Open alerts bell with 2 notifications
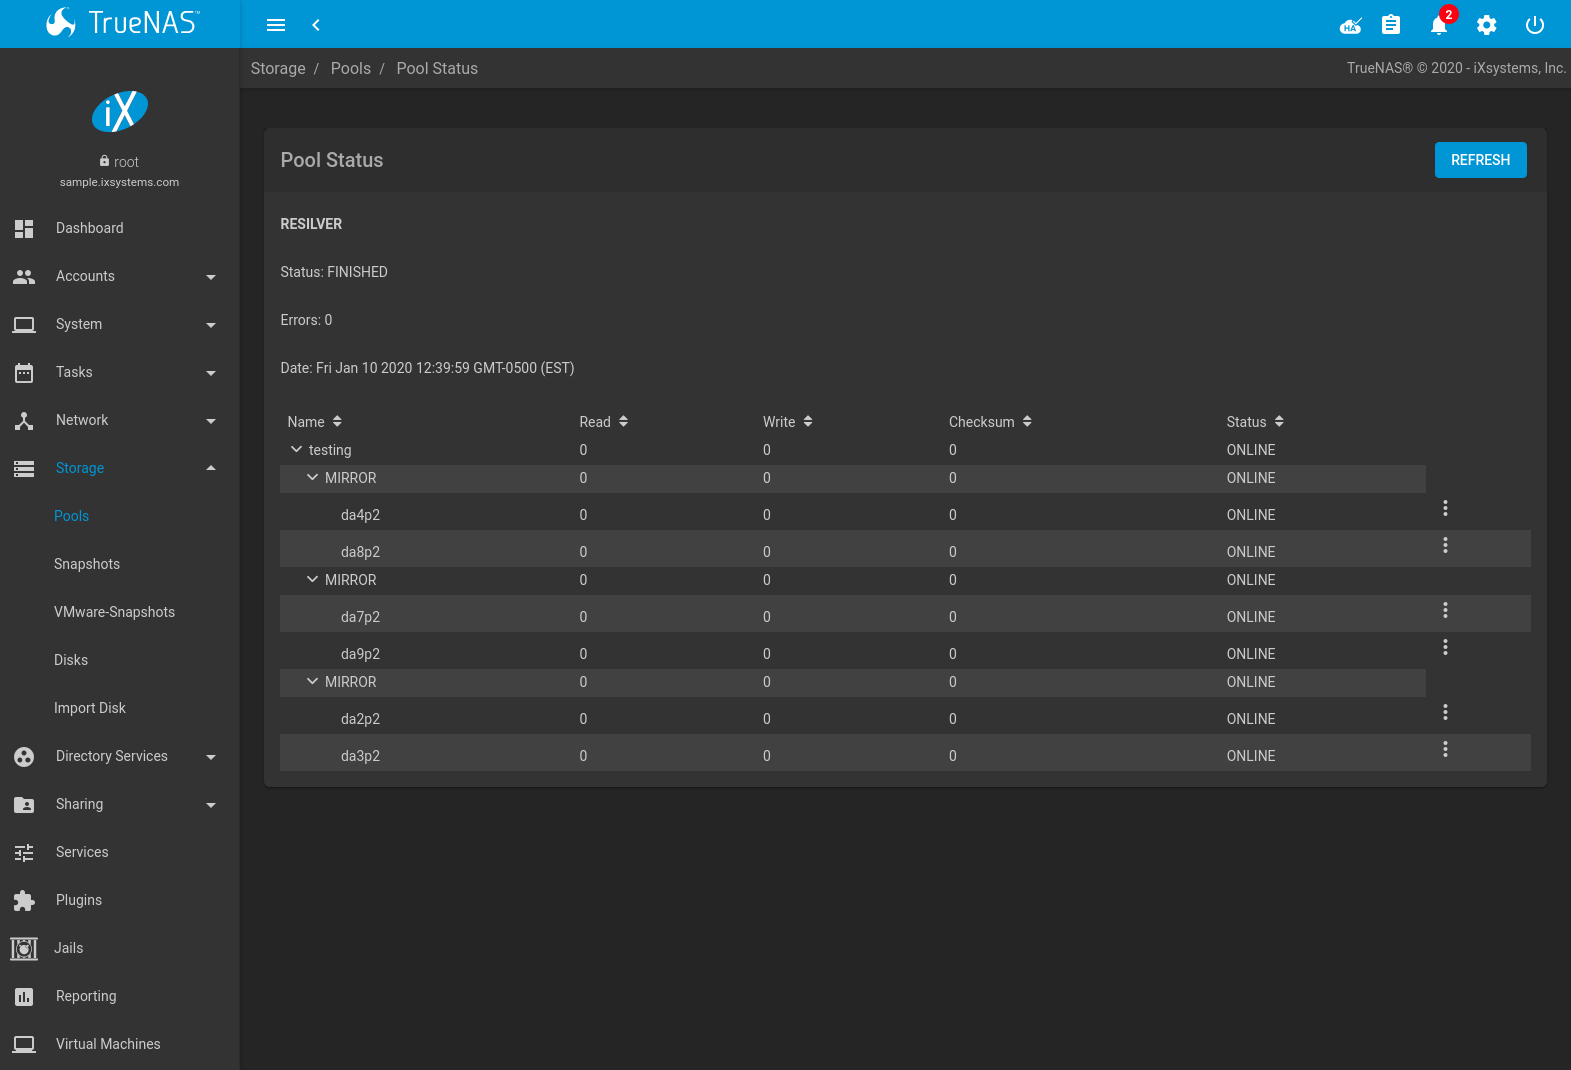 tap(1440, 24)
